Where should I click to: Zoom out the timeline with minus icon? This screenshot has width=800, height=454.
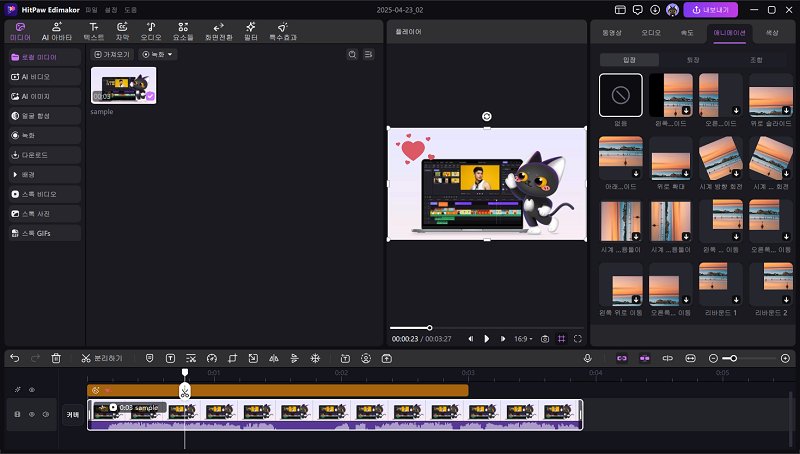(x=713, y=359)
